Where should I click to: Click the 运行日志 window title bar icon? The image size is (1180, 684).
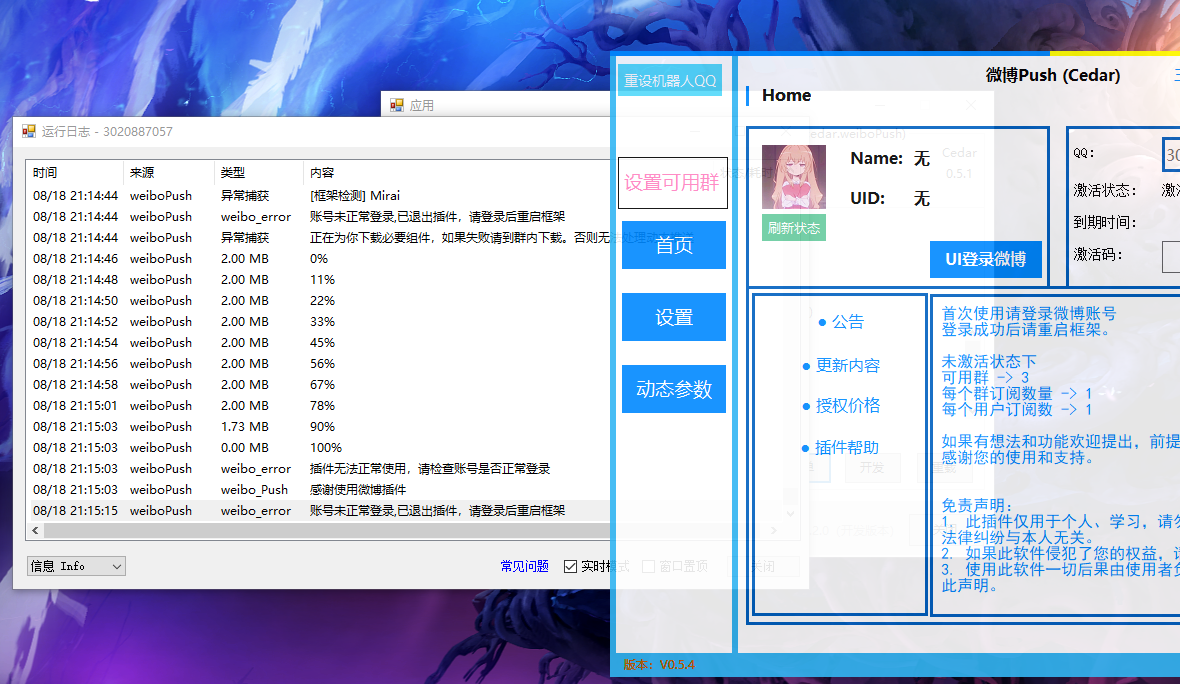coord(29,130)
